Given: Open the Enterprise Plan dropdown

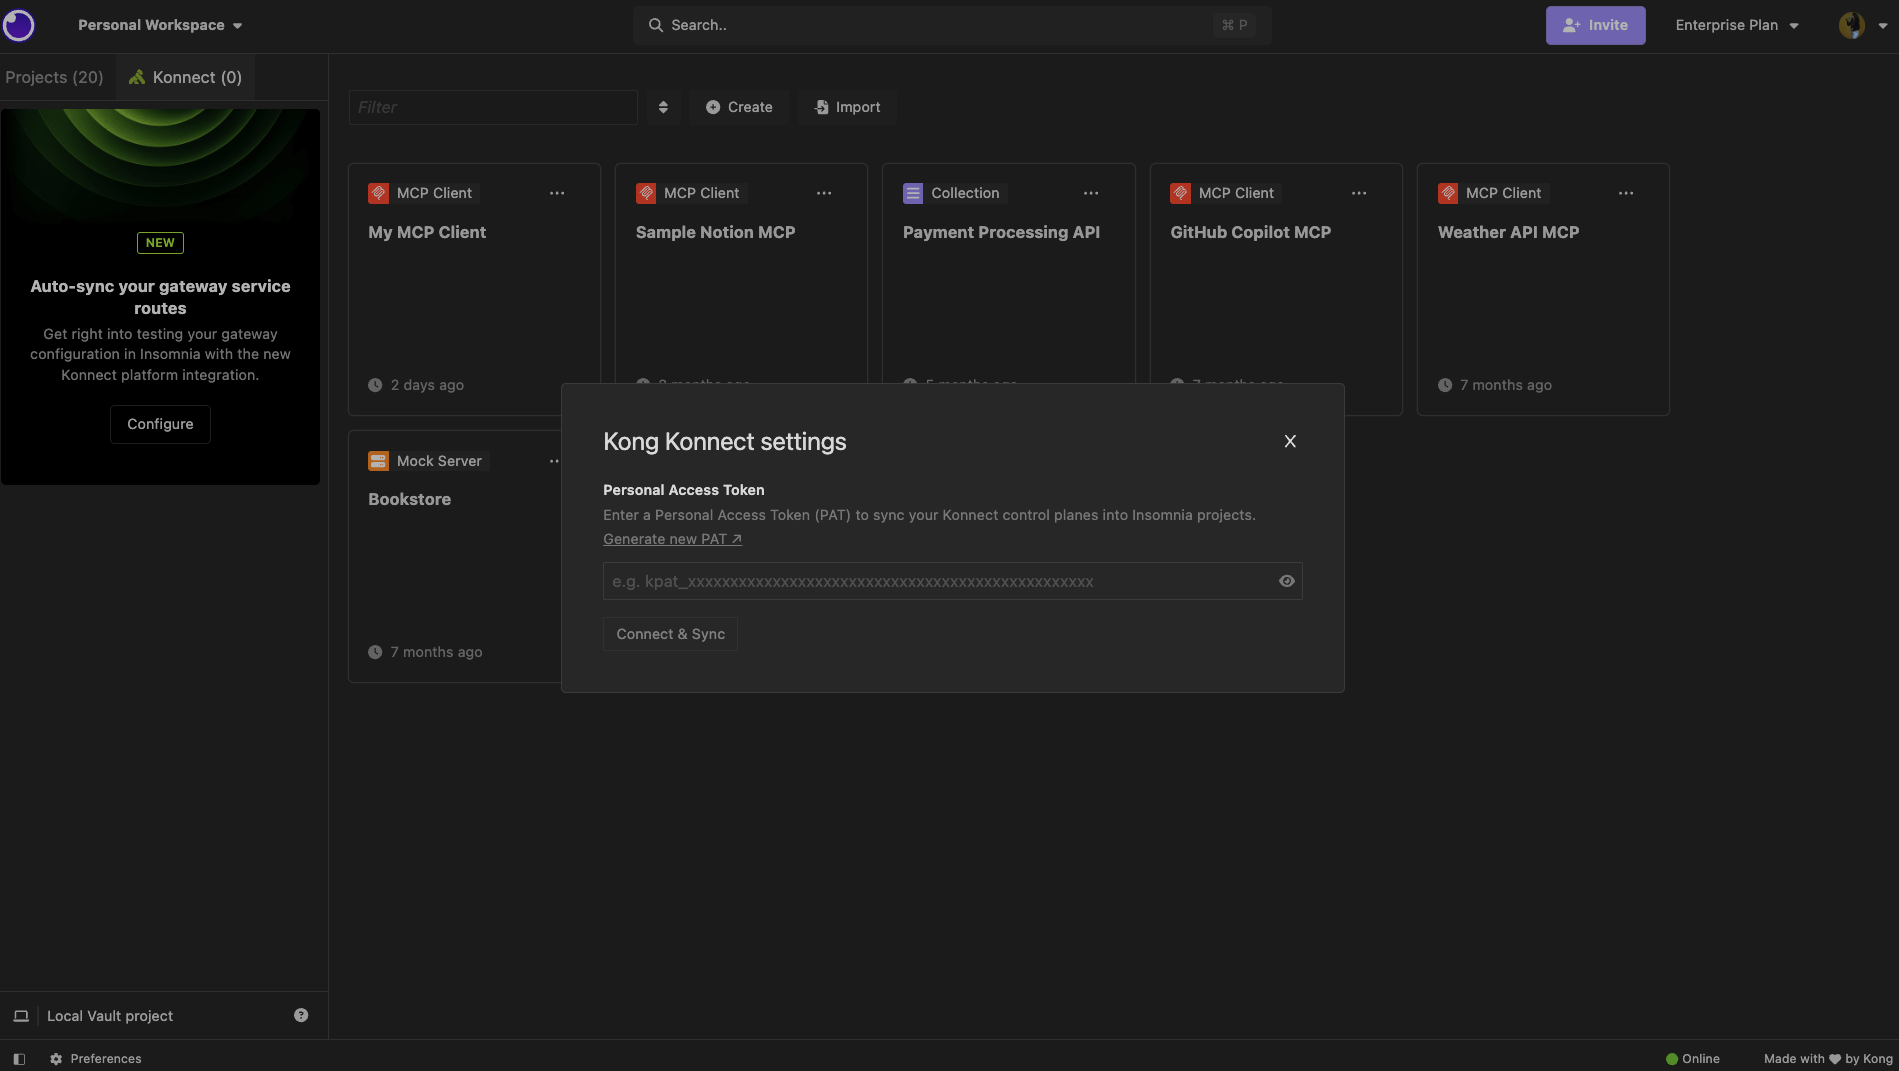Looking at the screenshot, I should 1737,25.
